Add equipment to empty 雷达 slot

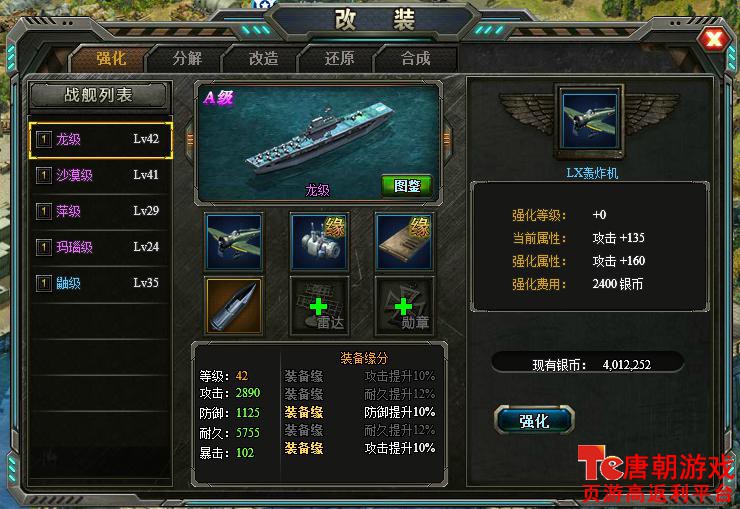[319, 306]
